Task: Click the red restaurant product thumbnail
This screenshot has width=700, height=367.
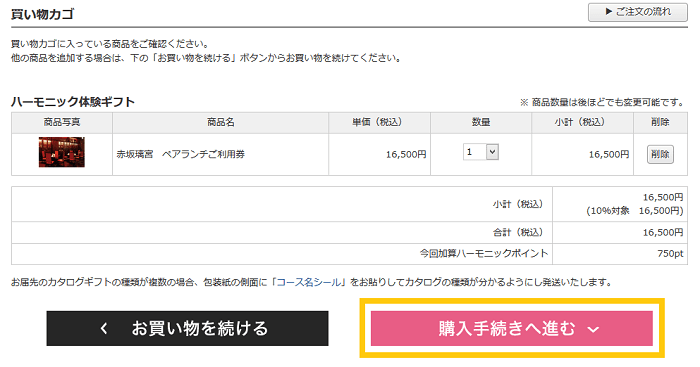Action: tap(62, 152)
